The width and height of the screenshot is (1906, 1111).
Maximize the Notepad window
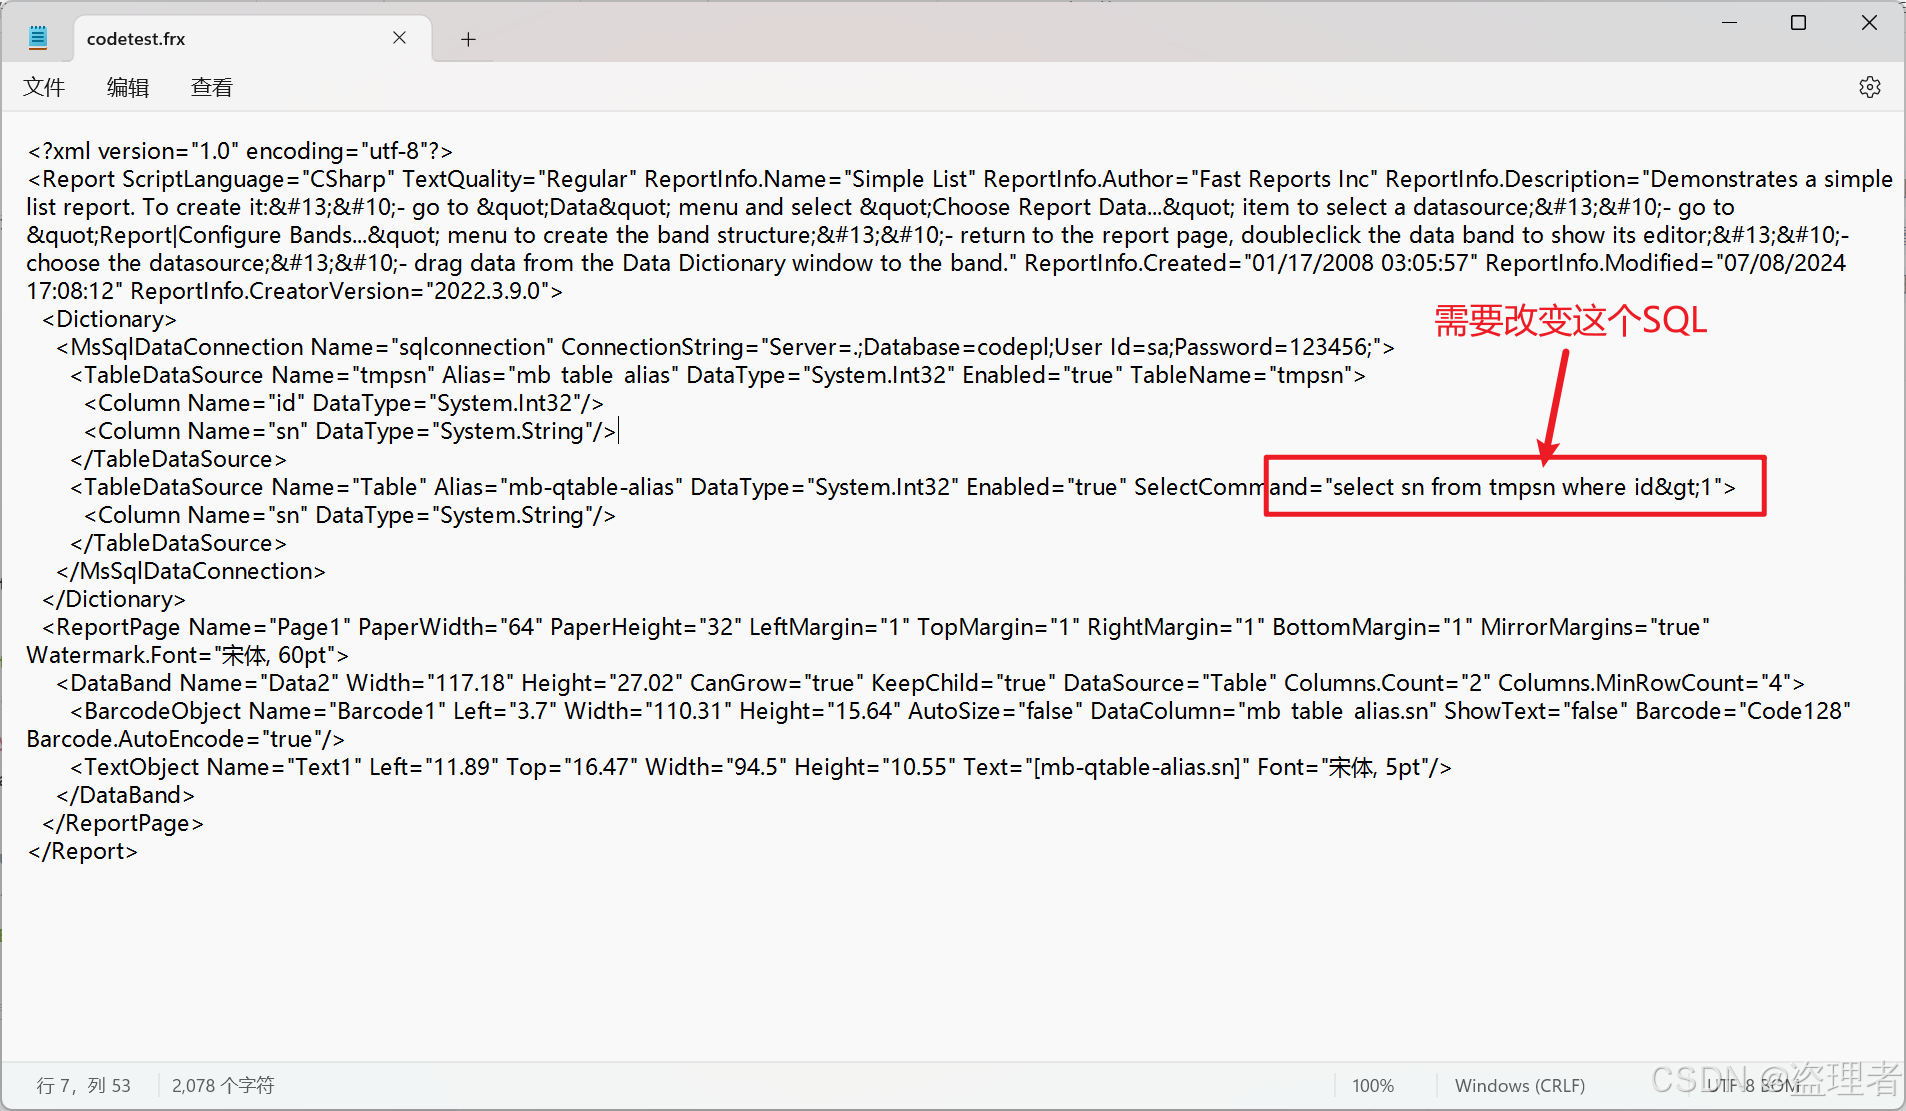coord(1798,22)
